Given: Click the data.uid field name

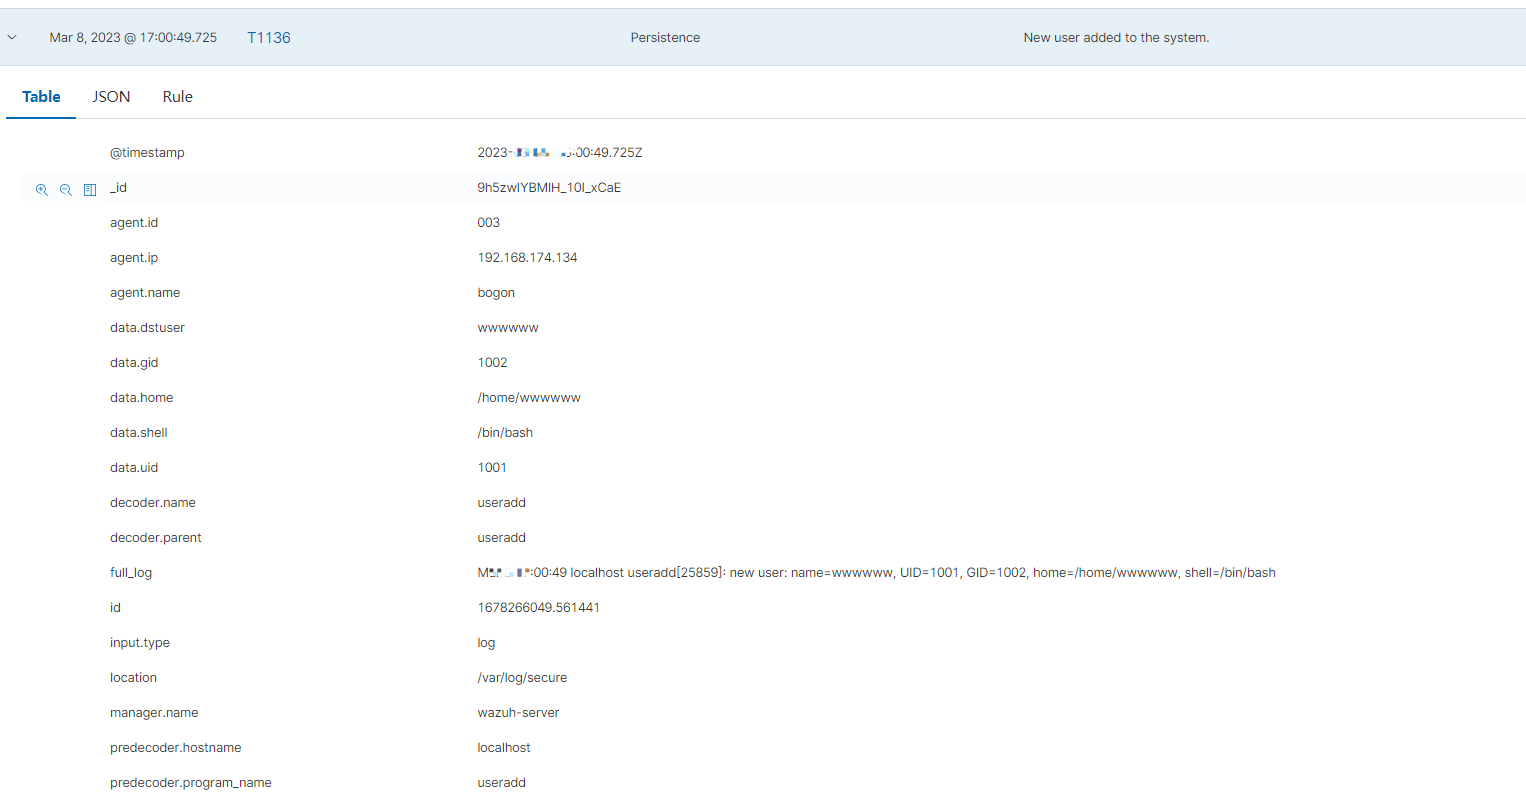Looking at the screenshot, I should pos(134,468).
